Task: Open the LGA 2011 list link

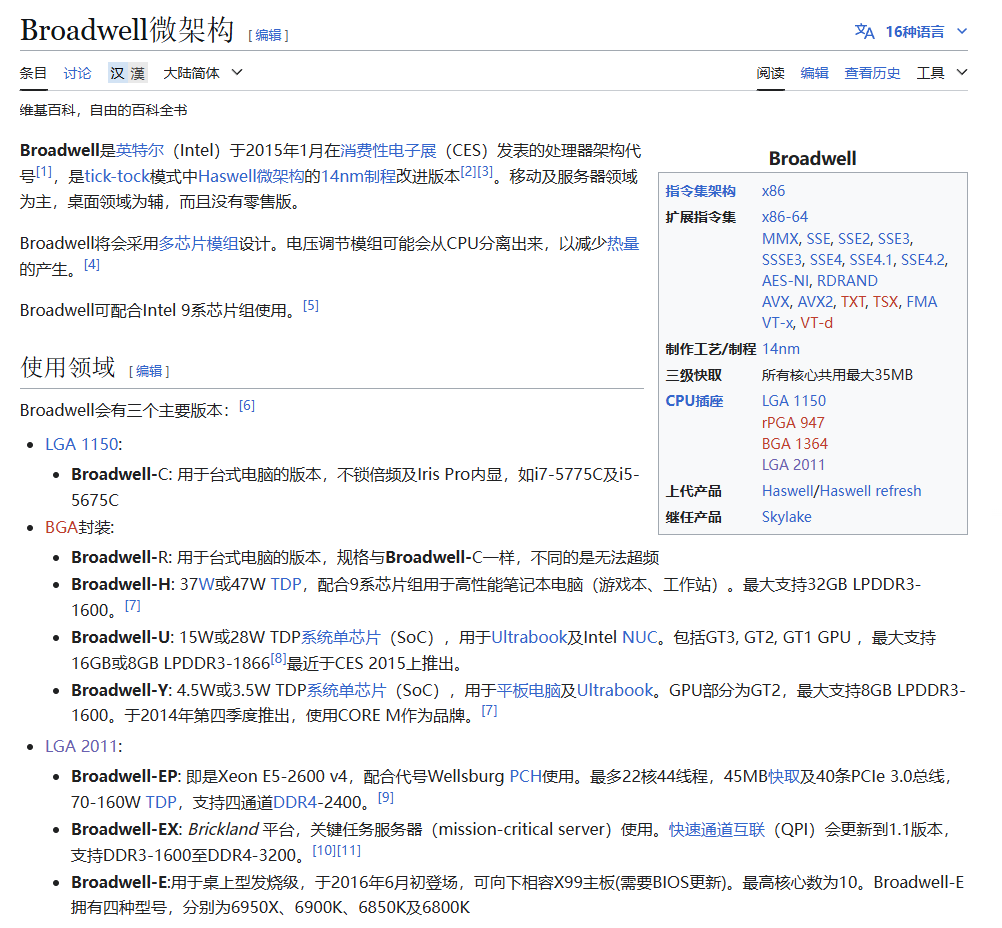Action: (82, 746)
